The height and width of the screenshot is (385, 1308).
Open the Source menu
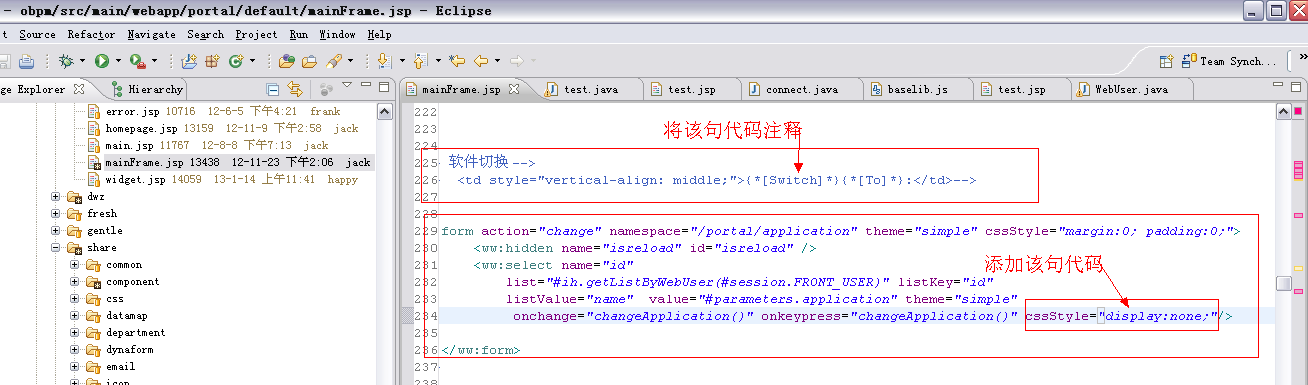[37, 34]
